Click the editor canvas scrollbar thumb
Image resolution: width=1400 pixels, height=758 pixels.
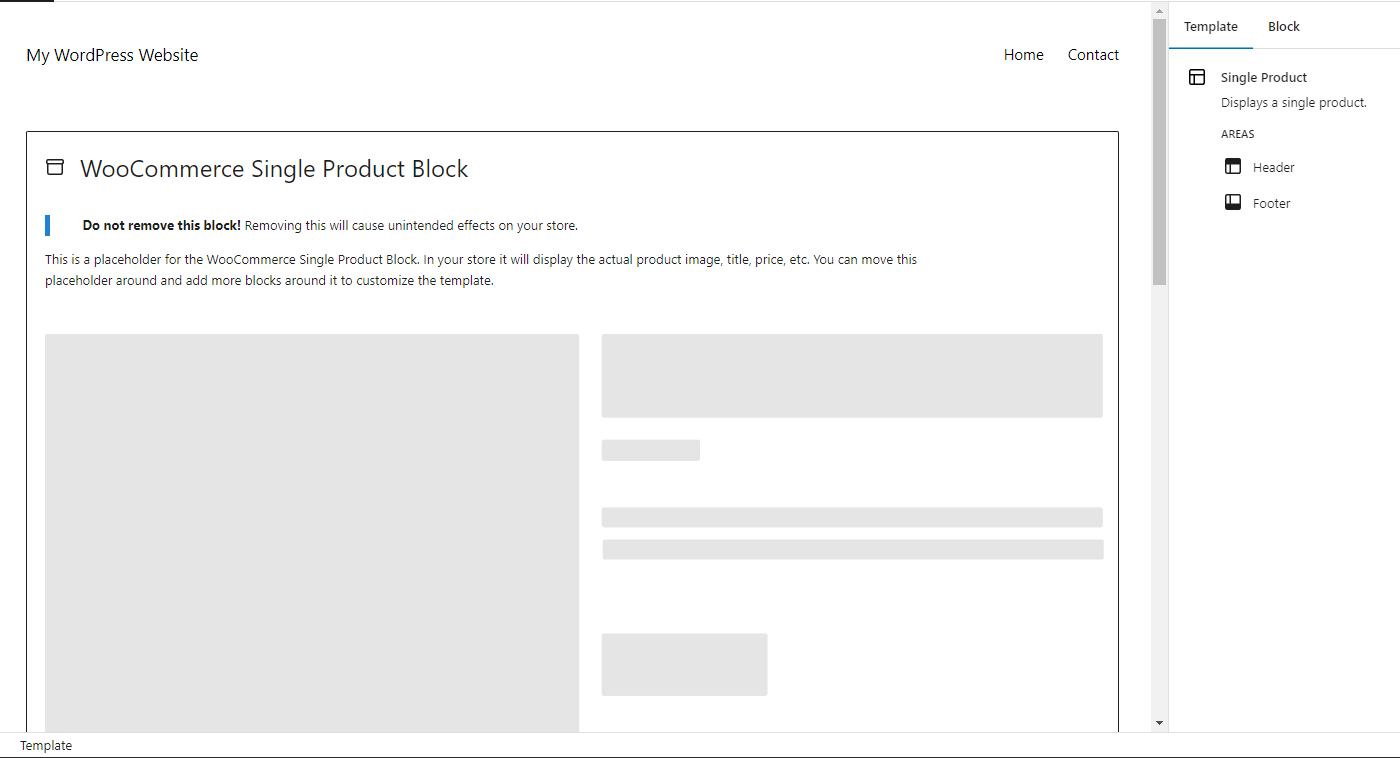point(1159,152)
